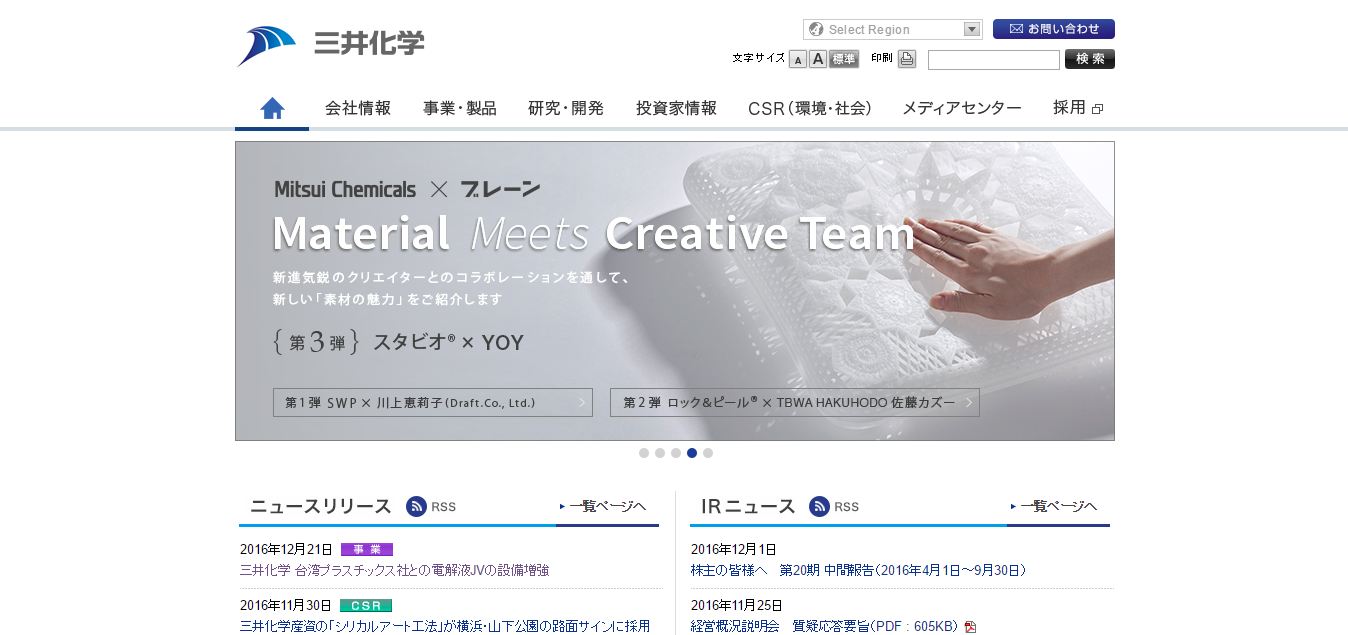Open 投資家情報 menu
The image size is (1348, 635).
pos(676,108)
